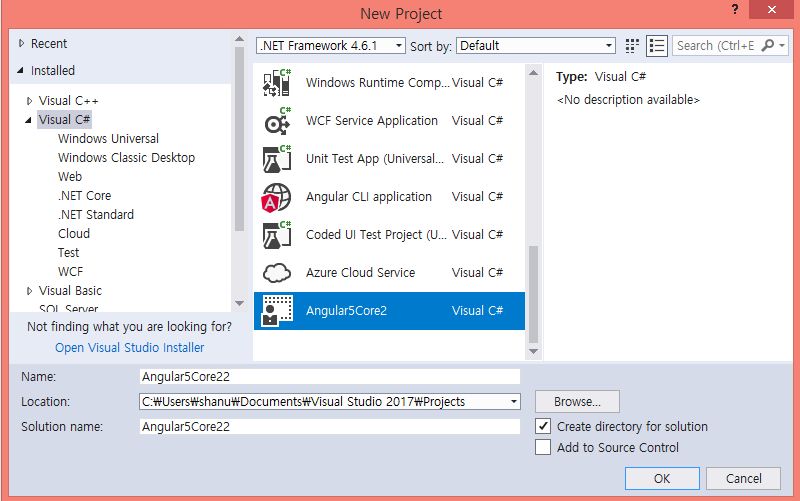
Task: Select the Angular CLI application icon
Action: point(276,197)
